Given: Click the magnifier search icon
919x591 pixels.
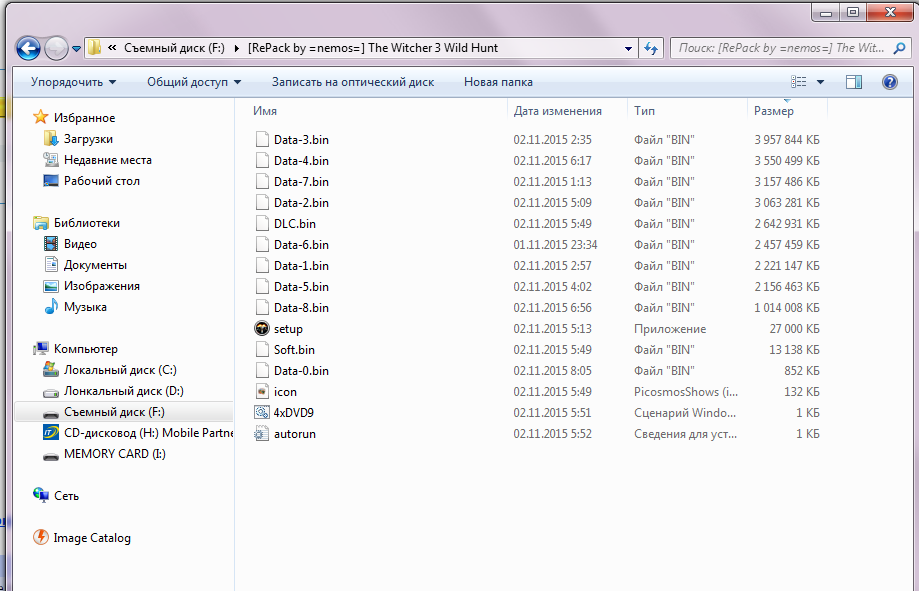Looking at the screenshot, I should click(x=899, y=48).
